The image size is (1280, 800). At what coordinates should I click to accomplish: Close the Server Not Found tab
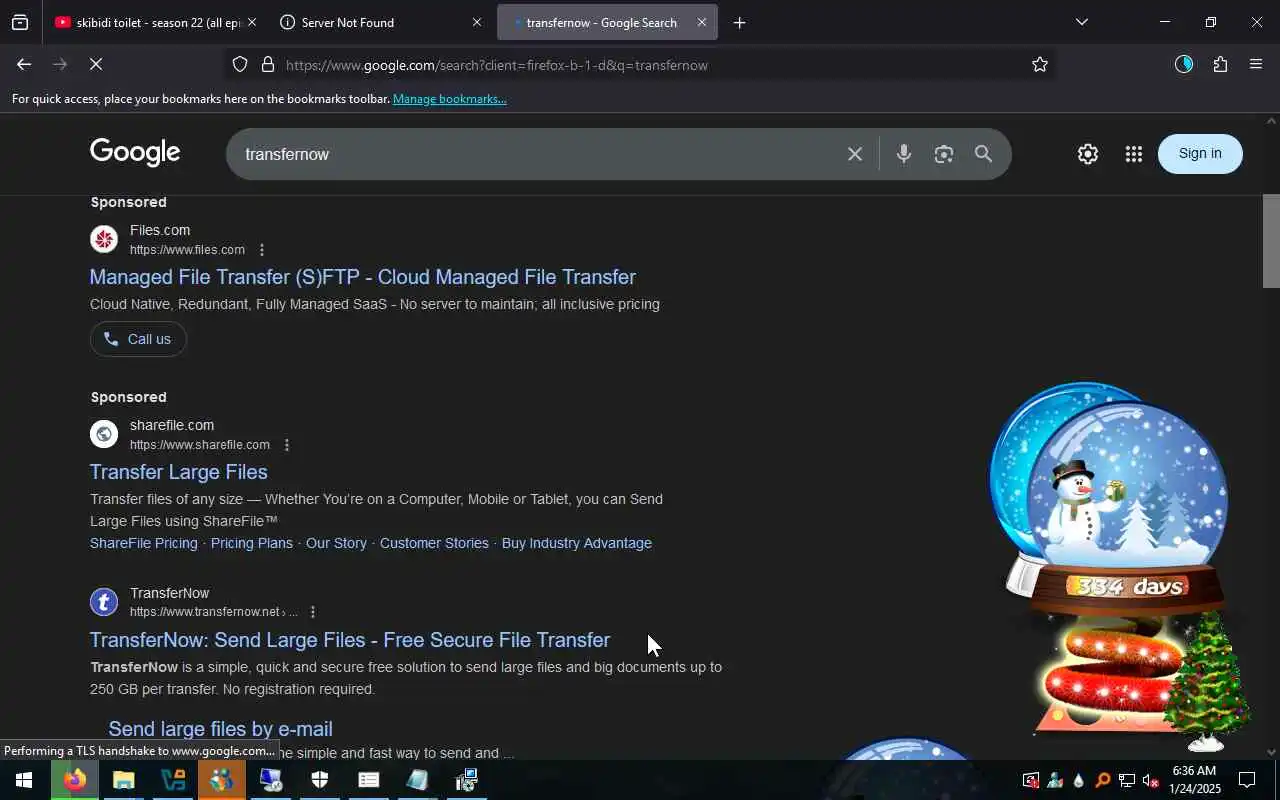pos(476,22)
